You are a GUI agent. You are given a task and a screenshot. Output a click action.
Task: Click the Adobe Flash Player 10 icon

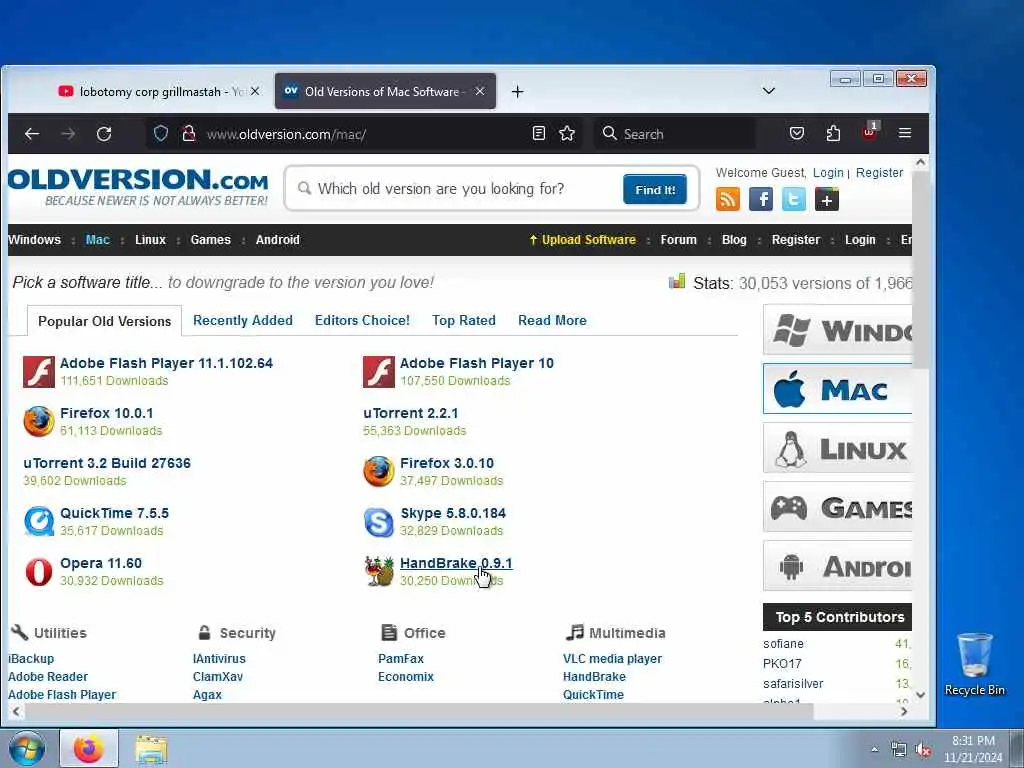(x=379, y=372)
